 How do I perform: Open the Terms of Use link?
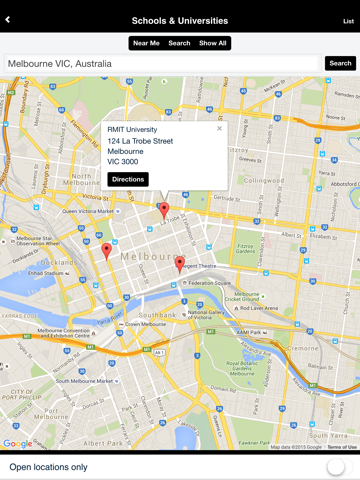coord(342,447)
